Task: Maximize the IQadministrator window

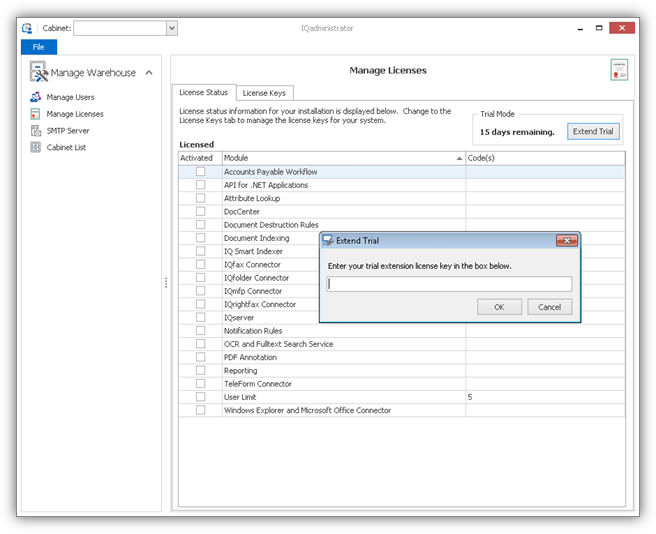Action: [x=599, y=28]
